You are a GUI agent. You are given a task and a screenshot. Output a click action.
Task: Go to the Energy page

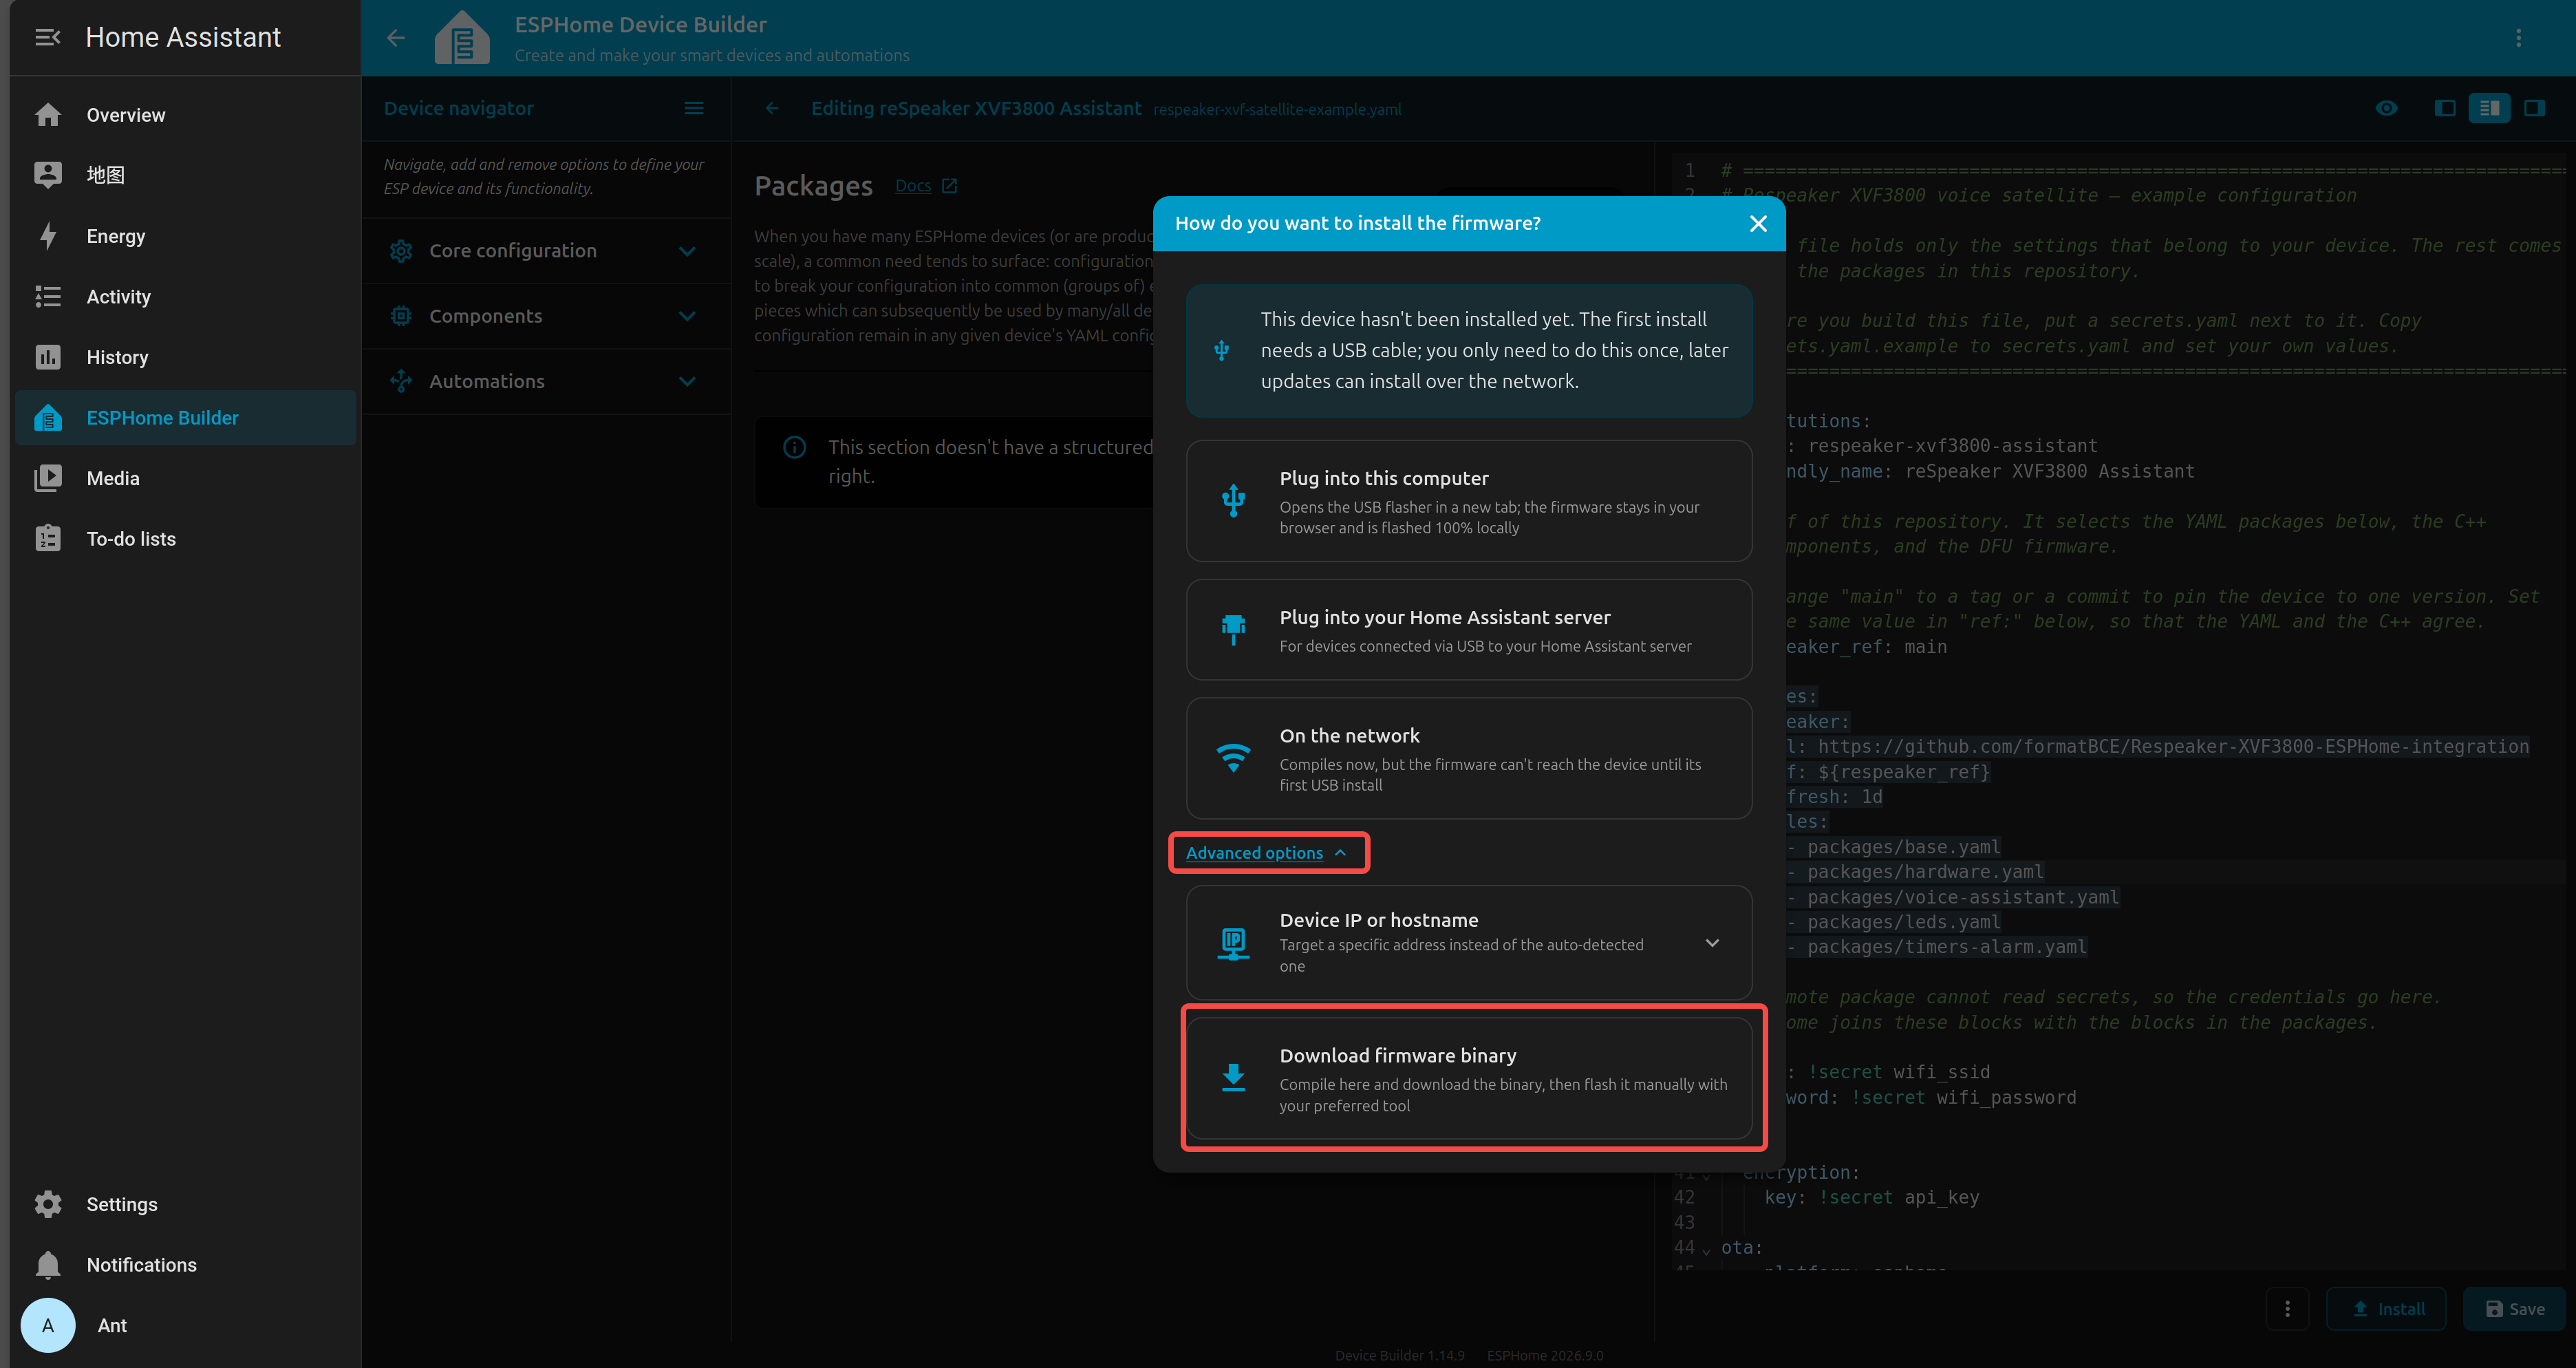pyautogui.click(x=186, y=236)
